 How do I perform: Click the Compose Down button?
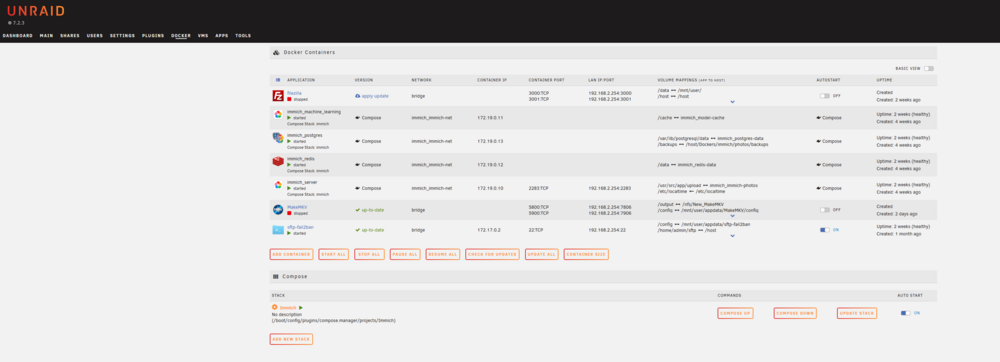coord(795,313)
